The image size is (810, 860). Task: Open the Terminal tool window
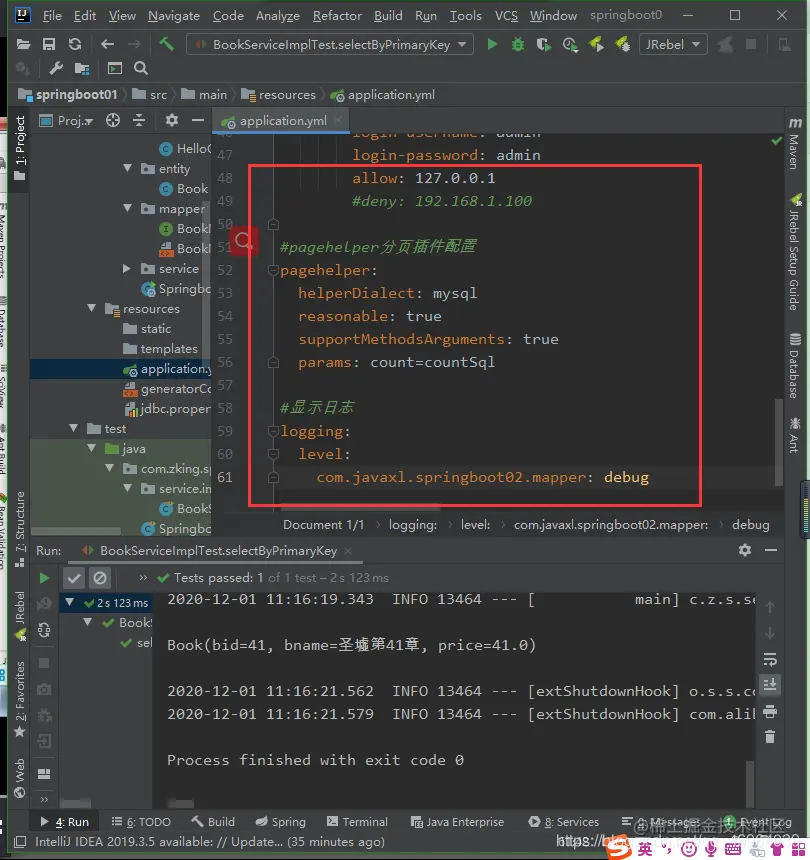357,822
